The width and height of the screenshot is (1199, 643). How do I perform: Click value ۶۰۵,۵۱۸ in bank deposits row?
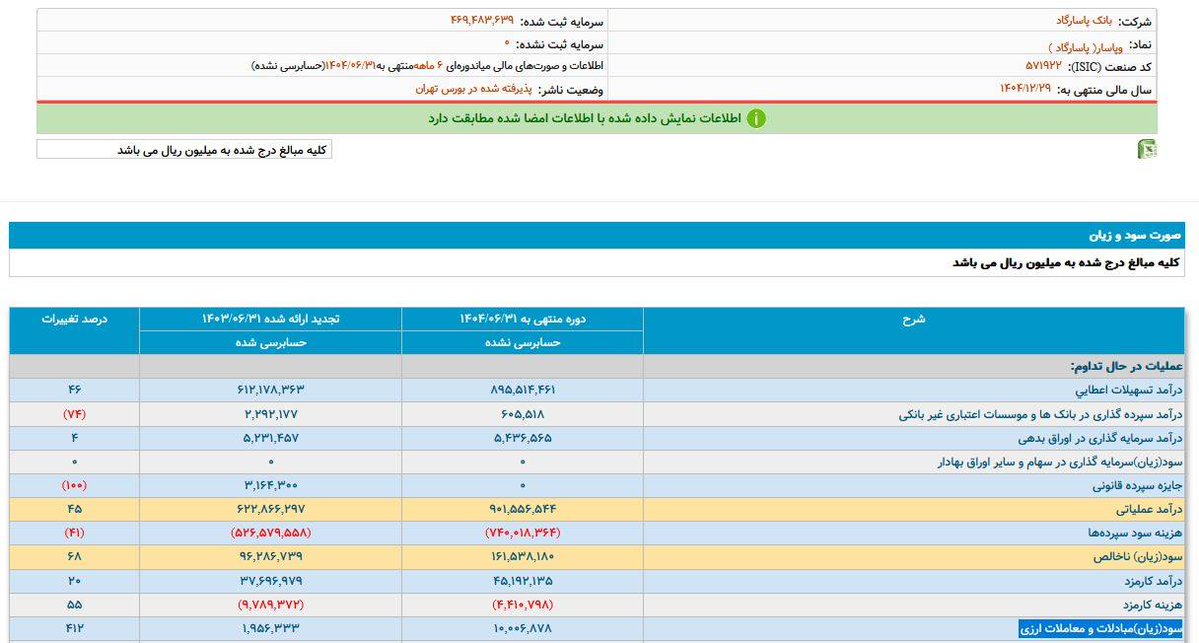tap(523, 414)
